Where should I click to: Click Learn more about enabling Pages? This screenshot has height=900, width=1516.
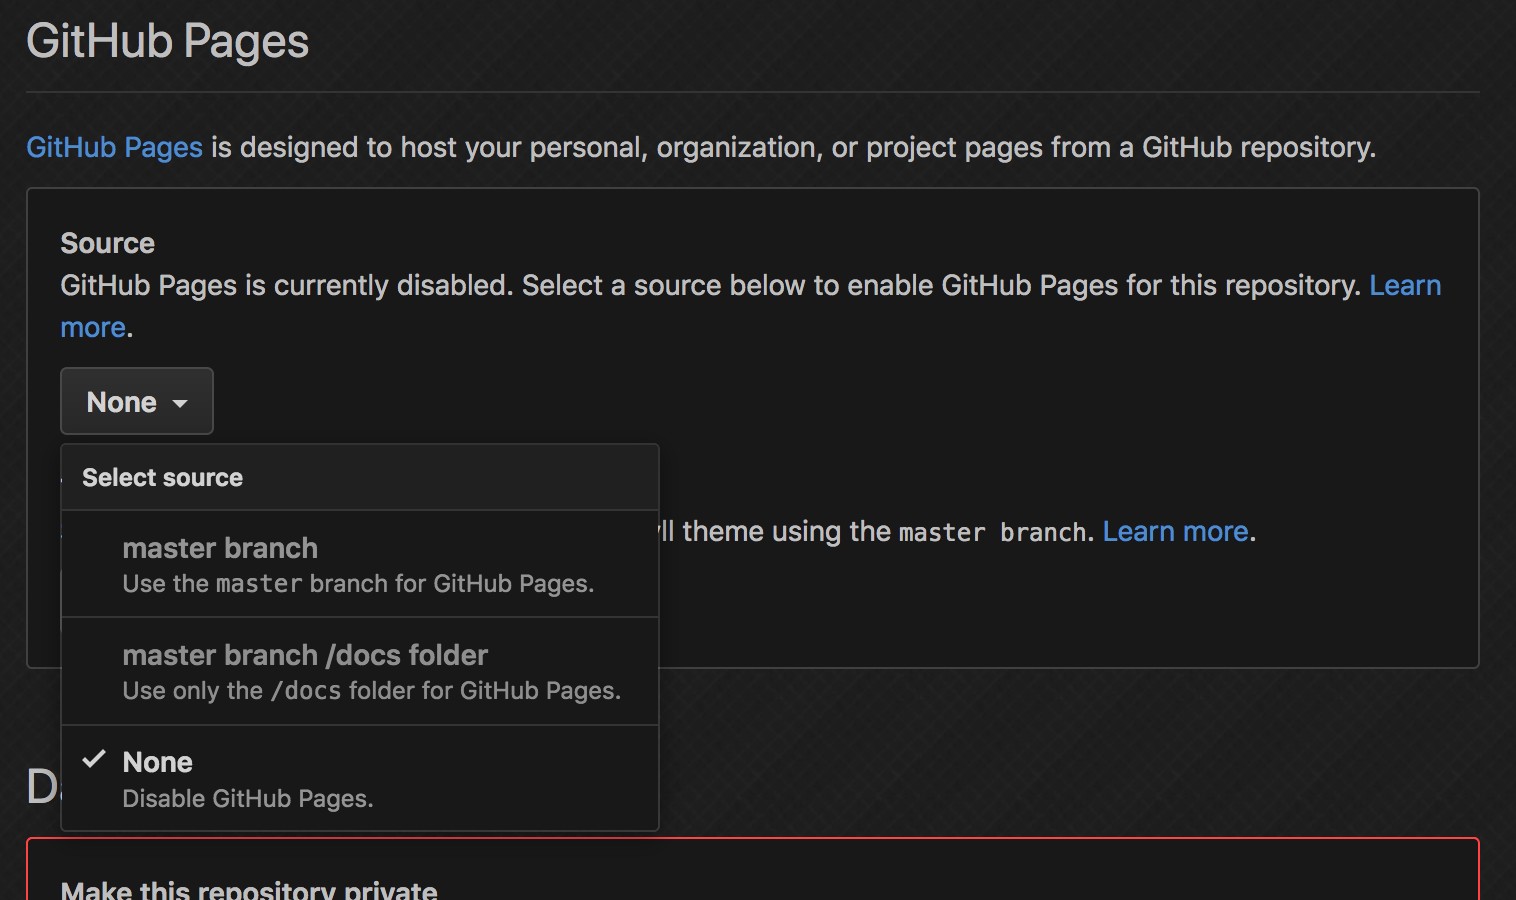[1404, 285]
